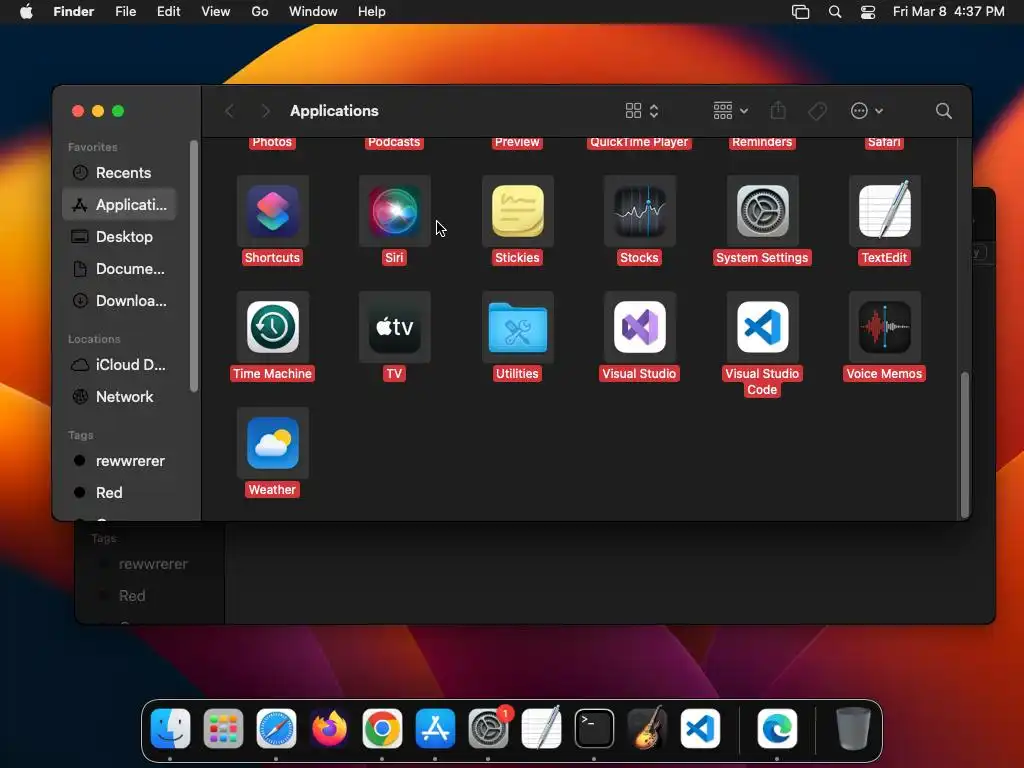The image size is (1024, 768).
Task: Click the Red tag in background Finder window
Action: click(132, 596)
